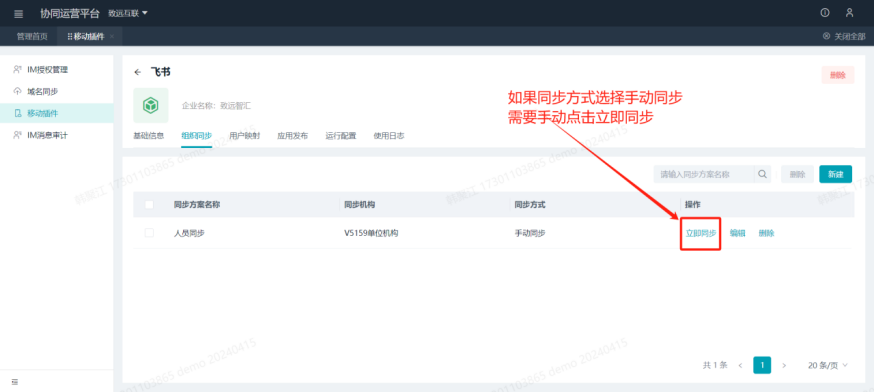Click the IM授权管理 sidebar icon

[17, 70]
